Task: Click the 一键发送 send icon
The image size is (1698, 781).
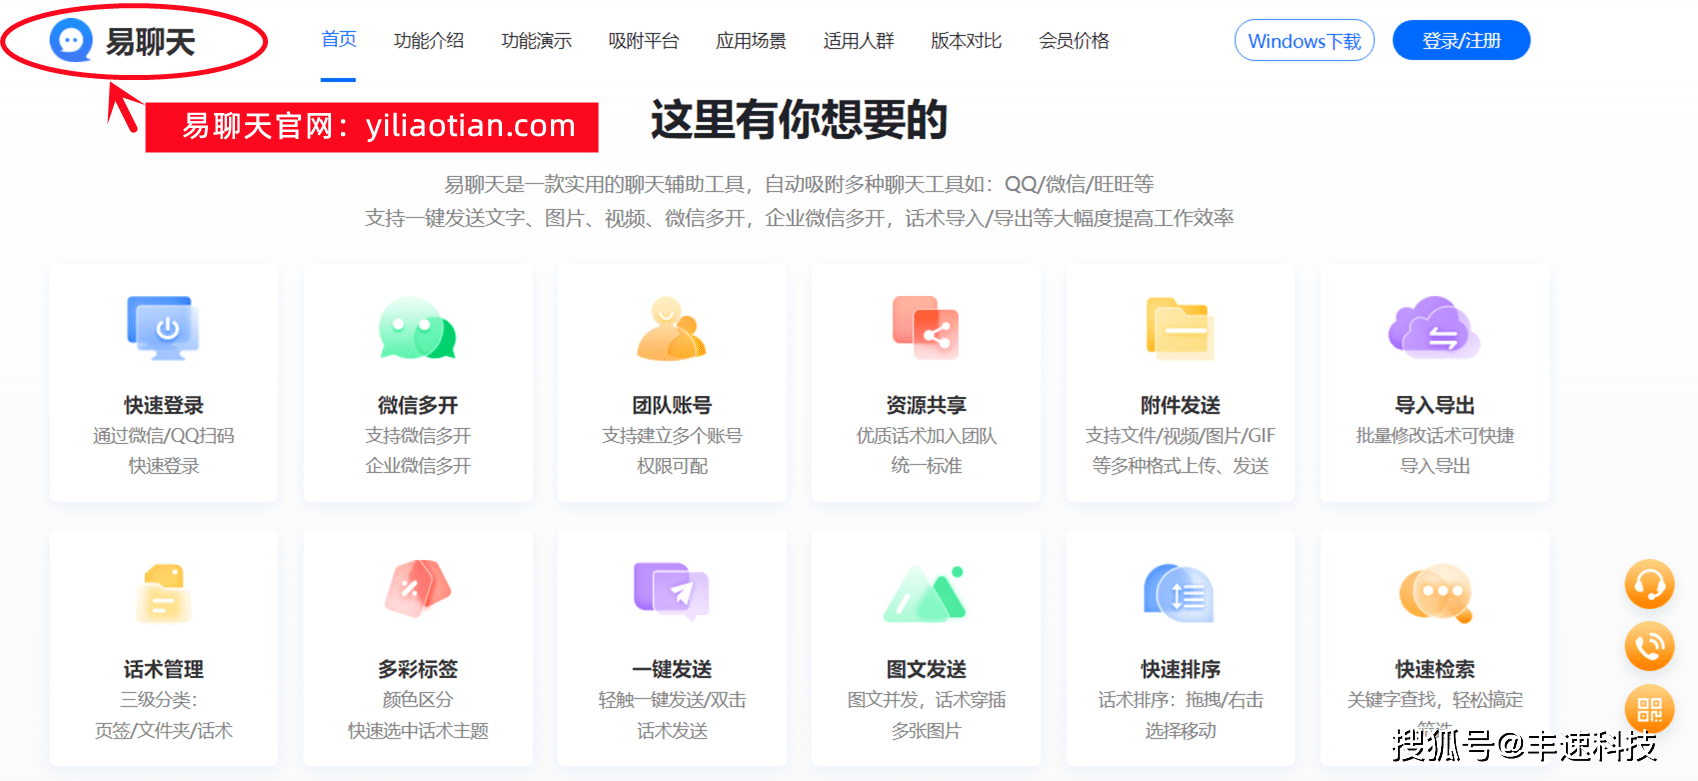Action: point(672,590)
